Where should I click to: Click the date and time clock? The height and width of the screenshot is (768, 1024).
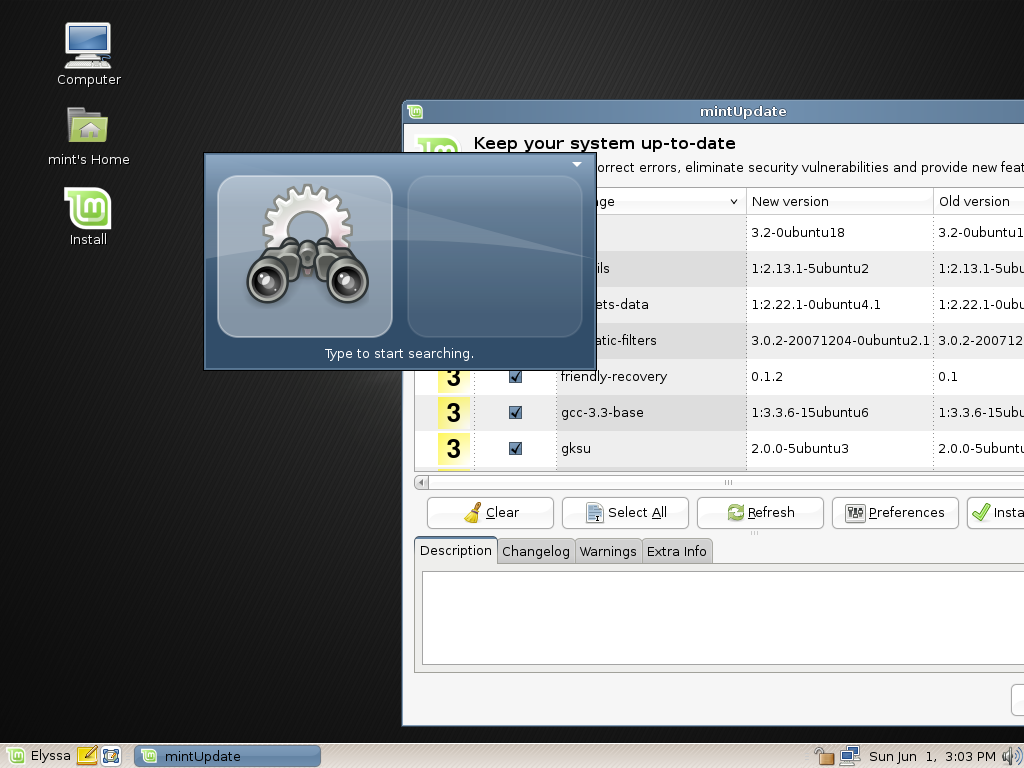932,757
